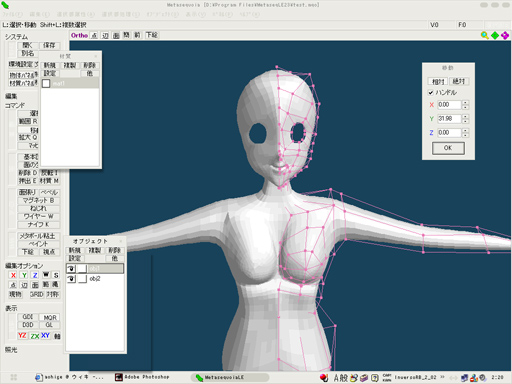Switch view to YZ plane
This screenshot has height=384, width=512.
(x=22, y=336)
